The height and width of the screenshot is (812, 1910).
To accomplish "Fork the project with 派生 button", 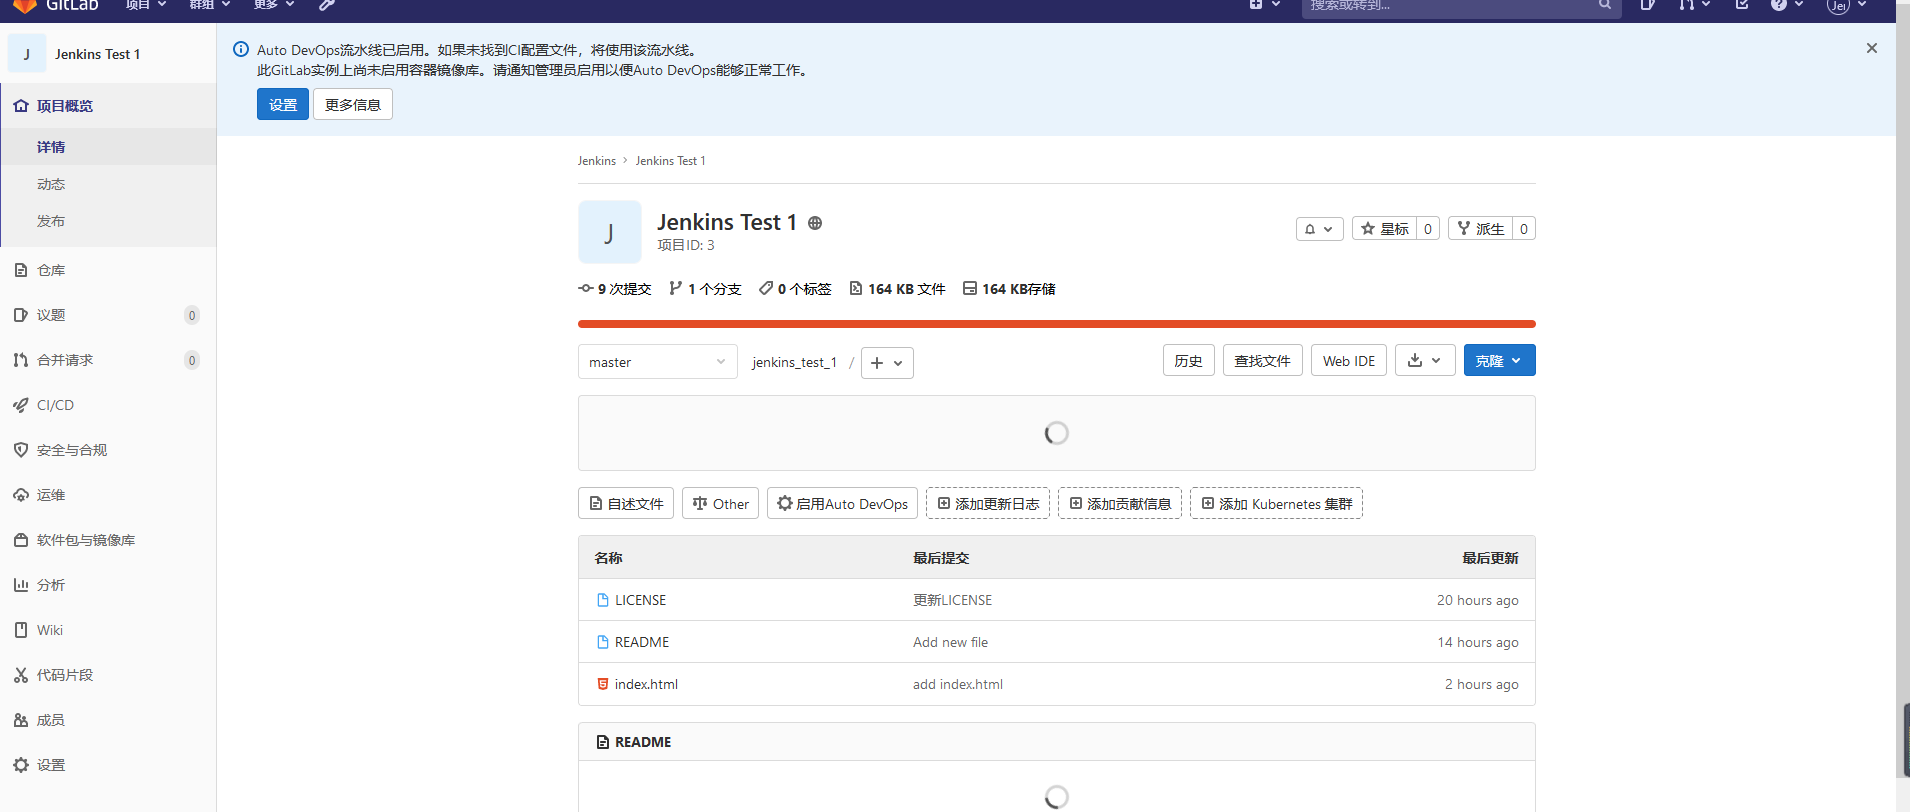I will coord(1481,229).
